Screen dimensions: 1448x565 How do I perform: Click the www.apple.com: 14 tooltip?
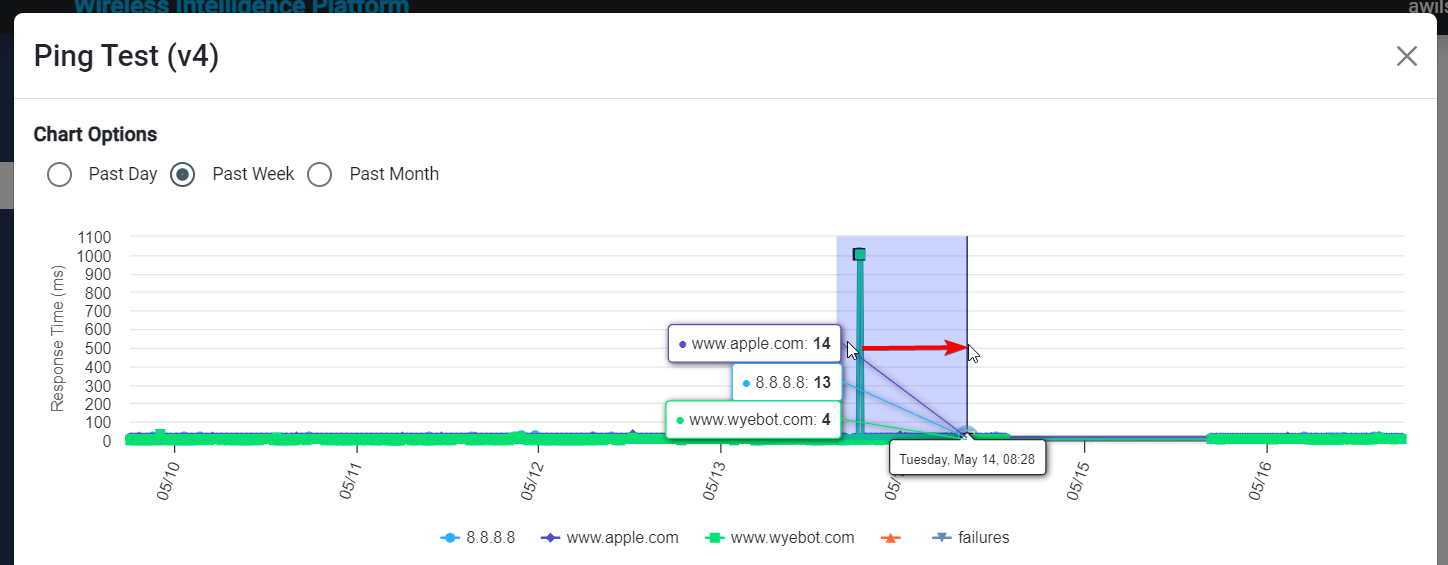point(755,344)
